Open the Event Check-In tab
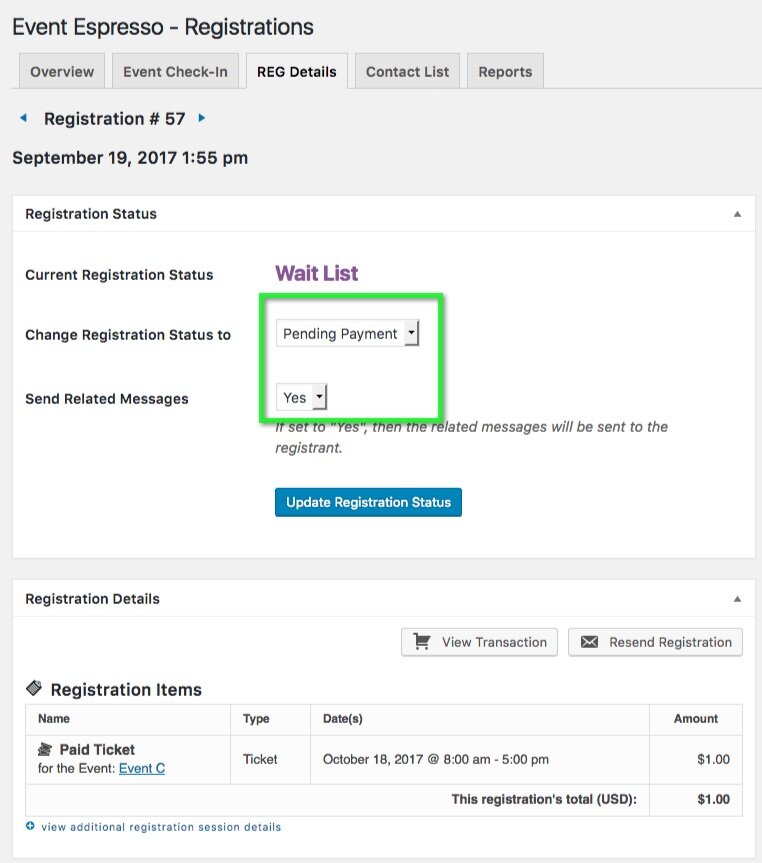The image size is (762, 863). tap(175, 72)
